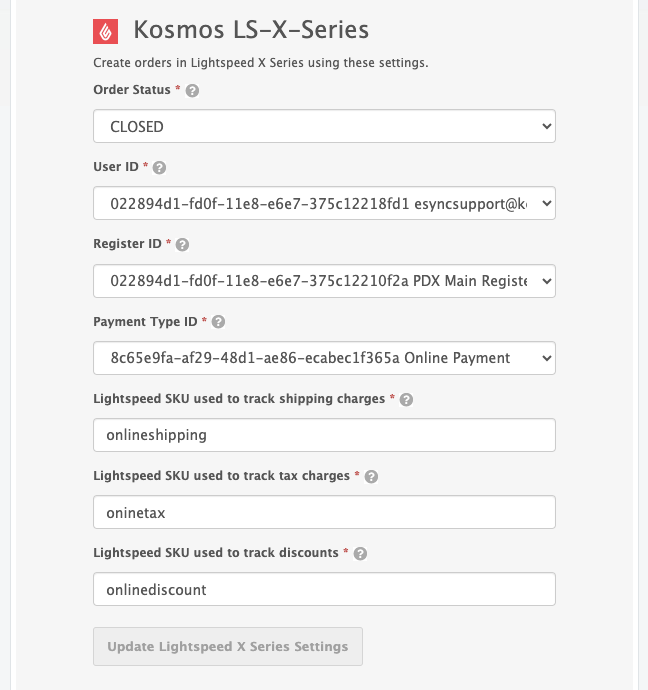
Task: Focus the onlineshipping SKU text field
Action: 324,435
